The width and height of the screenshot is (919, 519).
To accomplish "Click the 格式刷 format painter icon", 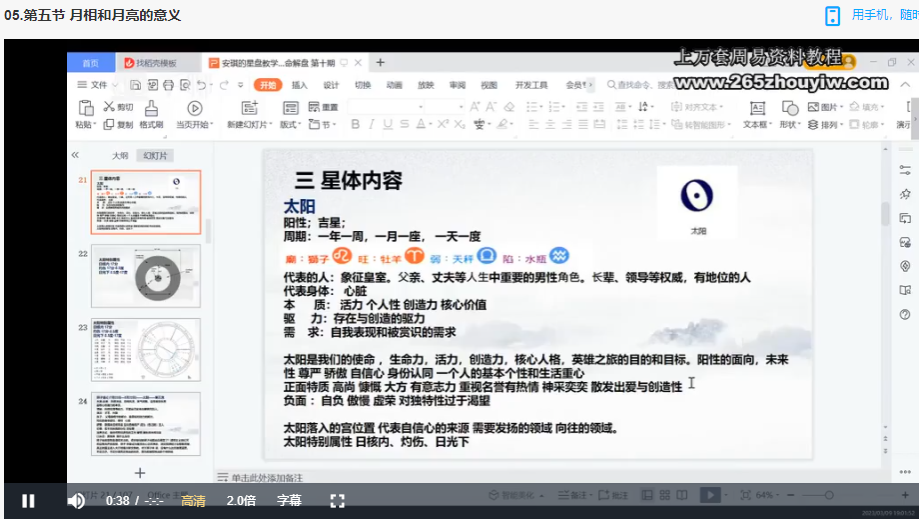I will [151, 109].
